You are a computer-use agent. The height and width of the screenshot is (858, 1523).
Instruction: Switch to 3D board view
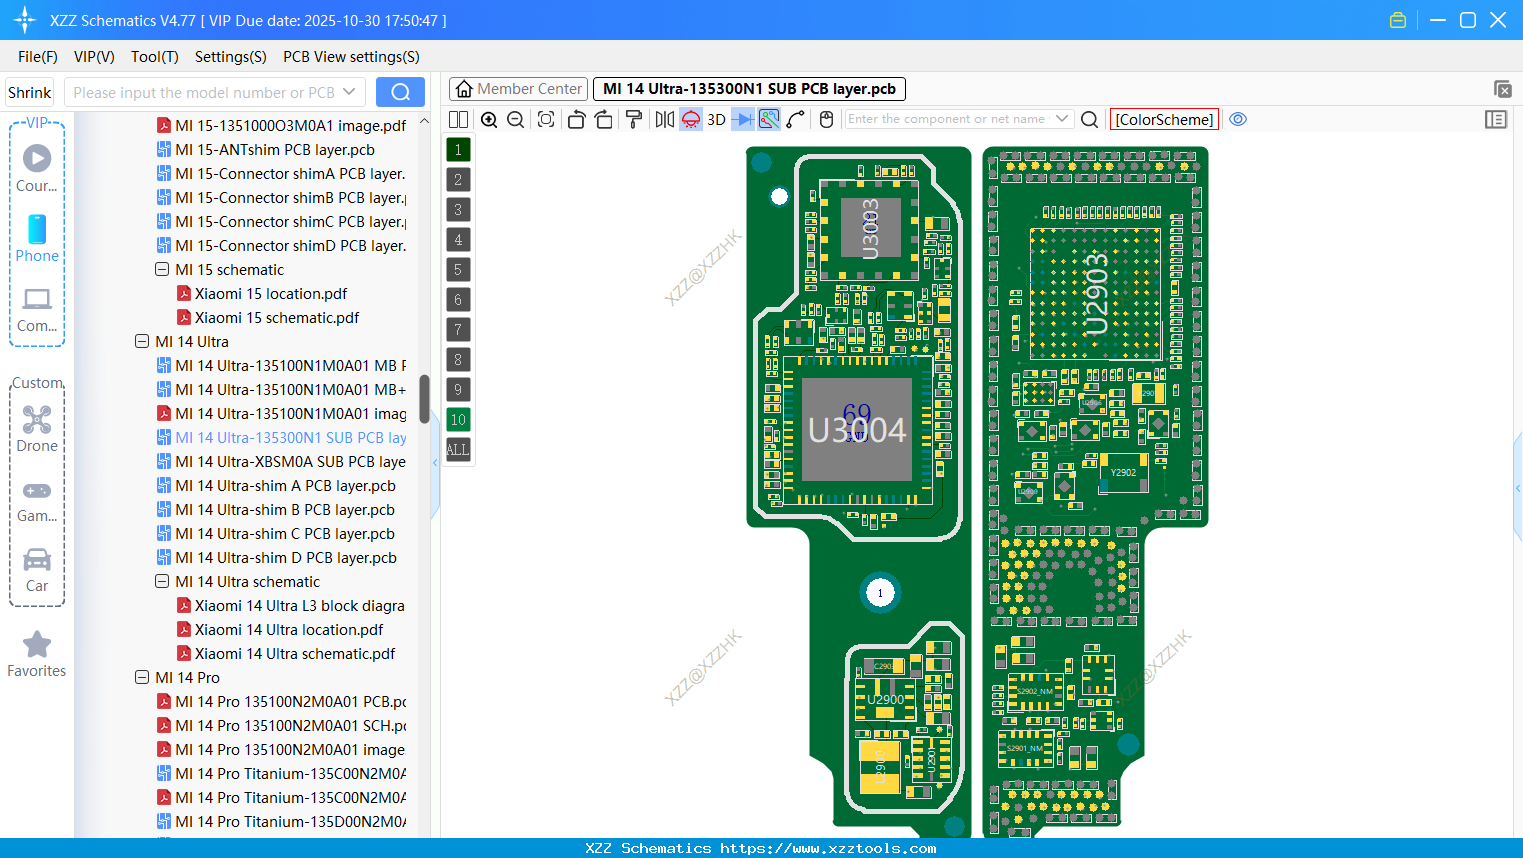coord(716,119)
